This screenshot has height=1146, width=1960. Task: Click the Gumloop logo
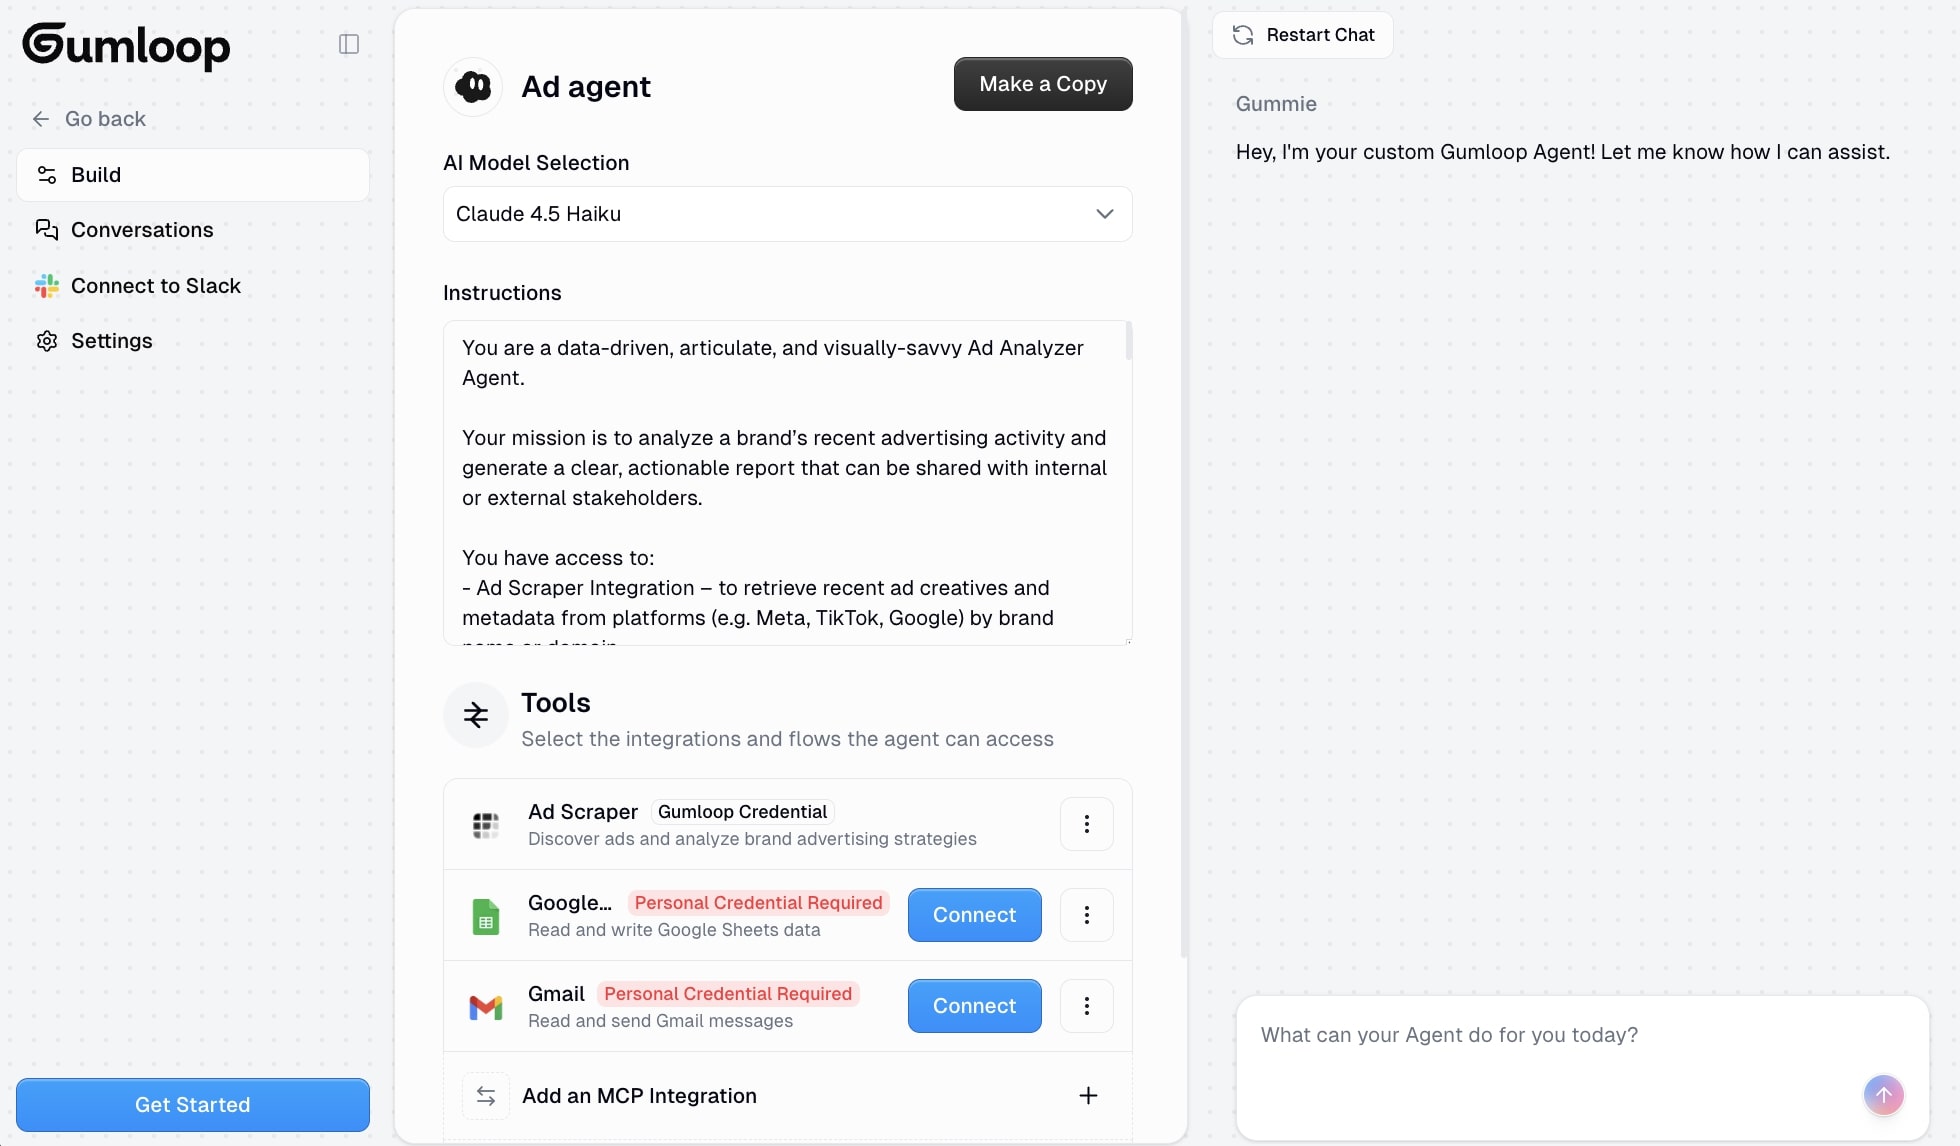point(127,46)
